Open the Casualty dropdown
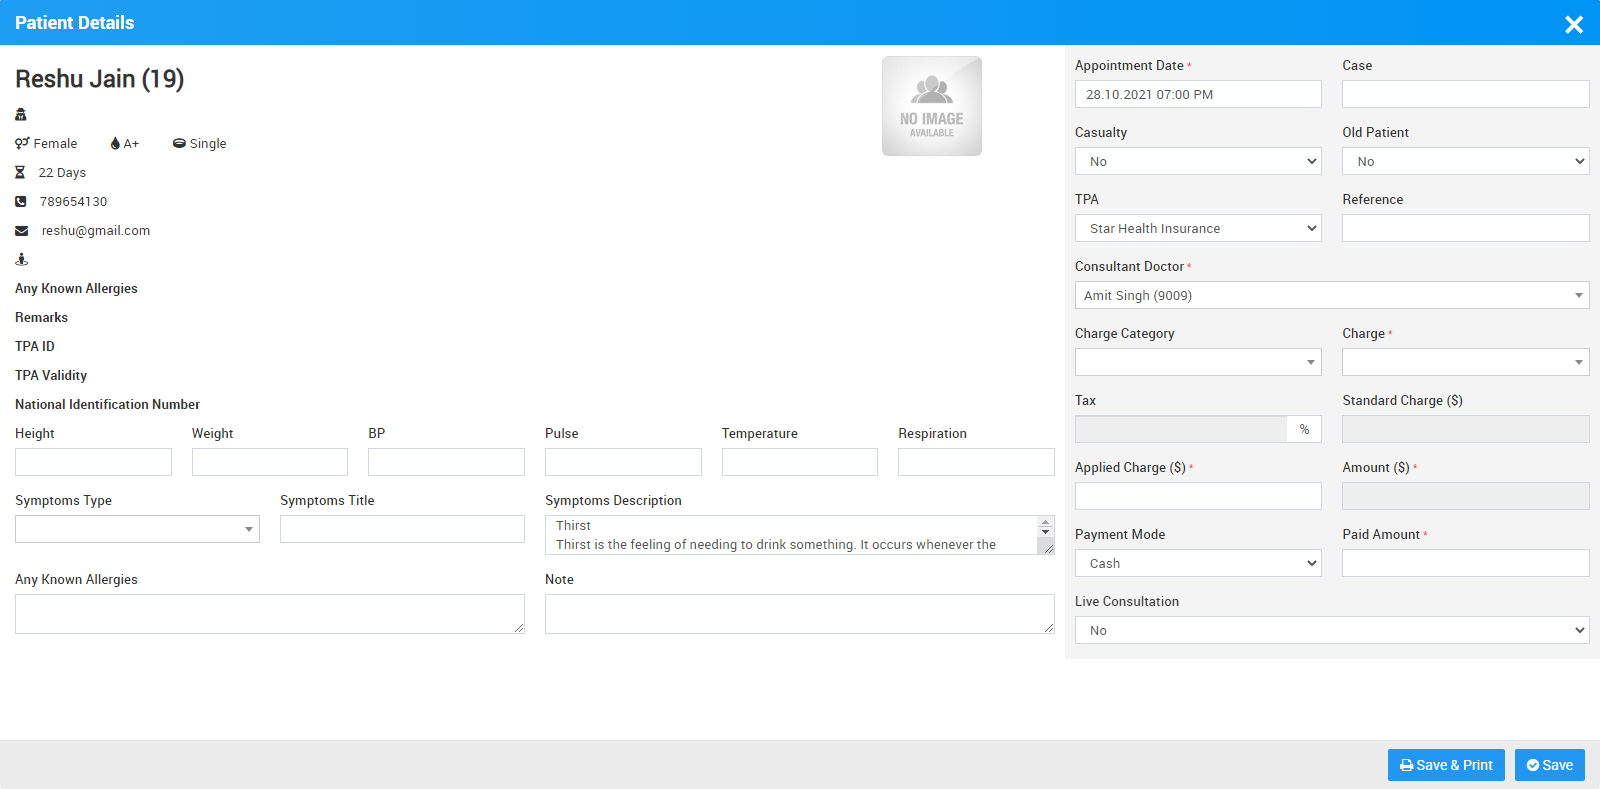Image resolution: width=1600 pixels, height=789 pixels. 1197,161
